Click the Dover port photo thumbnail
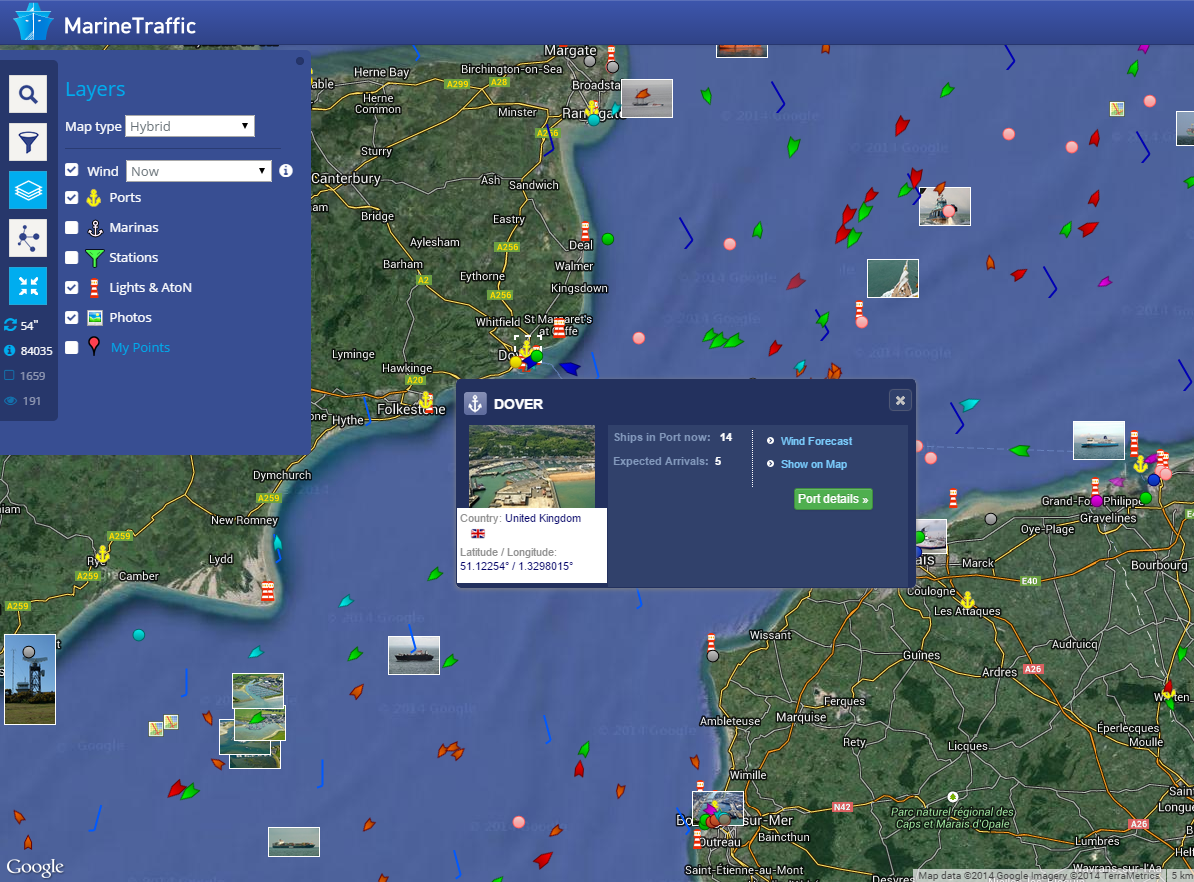The height and width of the screenshot is (882, 1194). coord(532,466)
